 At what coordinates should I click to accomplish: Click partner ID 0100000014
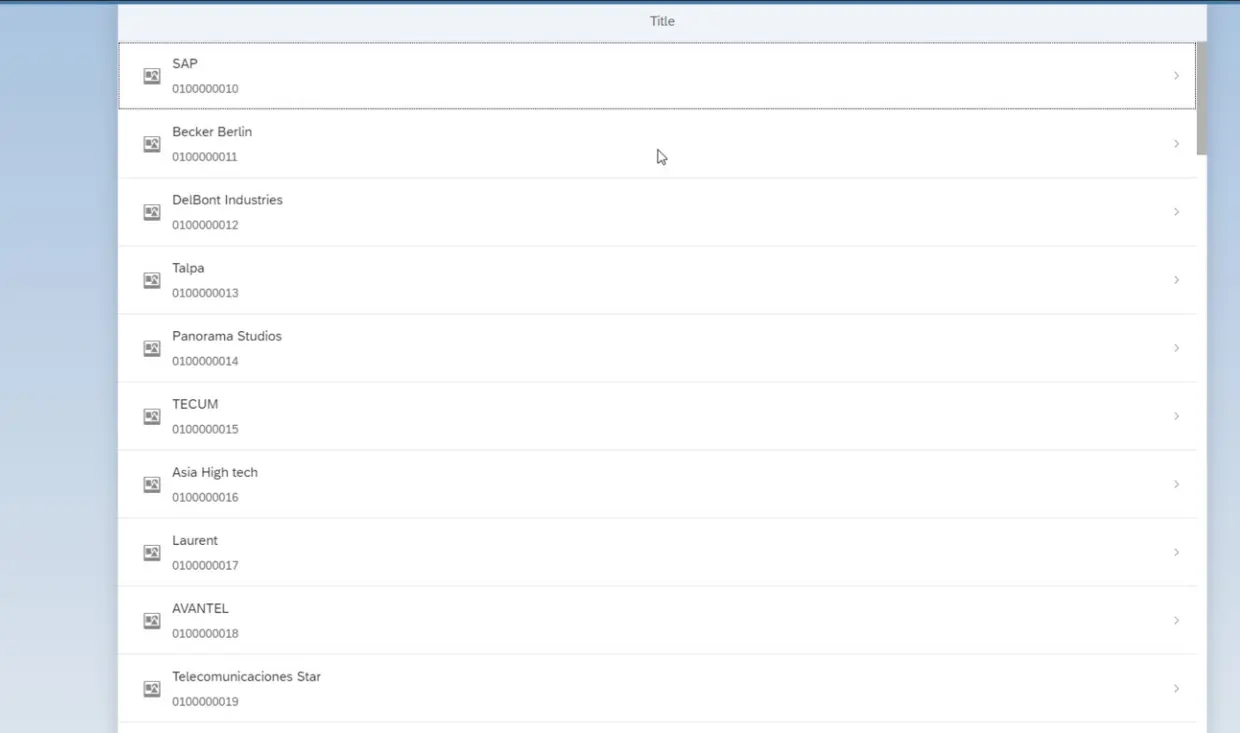tap(205, 360)
